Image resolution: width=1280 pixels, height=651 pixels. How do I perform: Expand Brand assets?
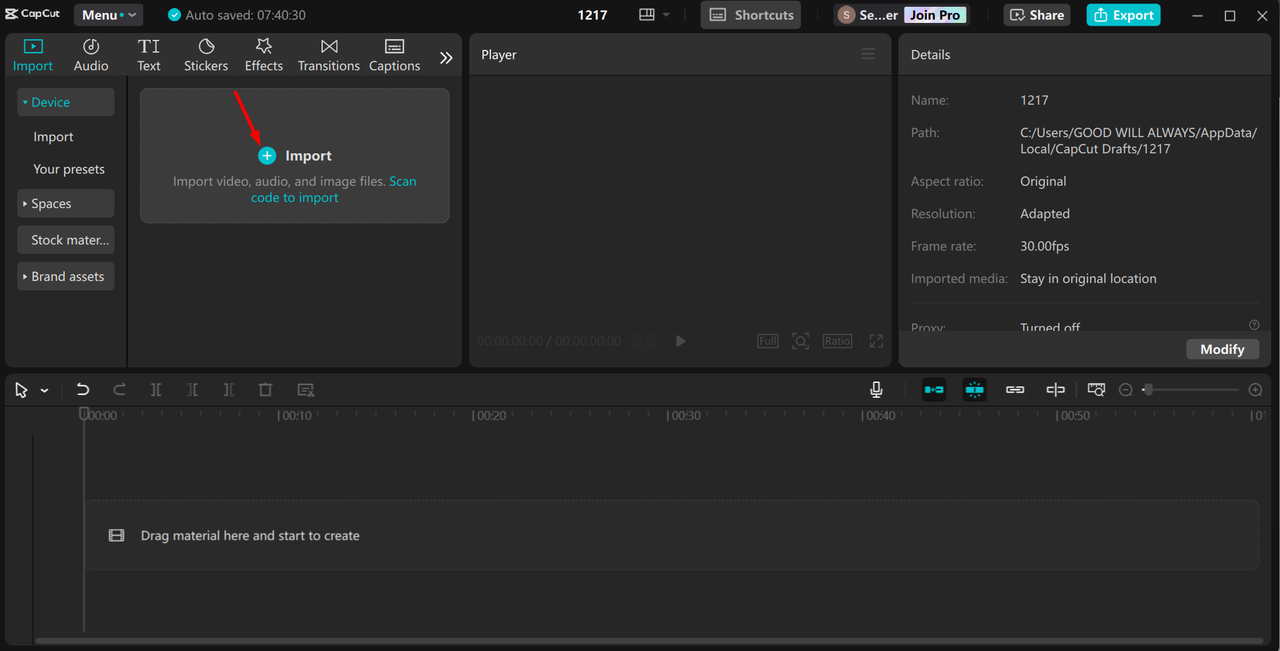pyautogui.click(x=66, y=276)
